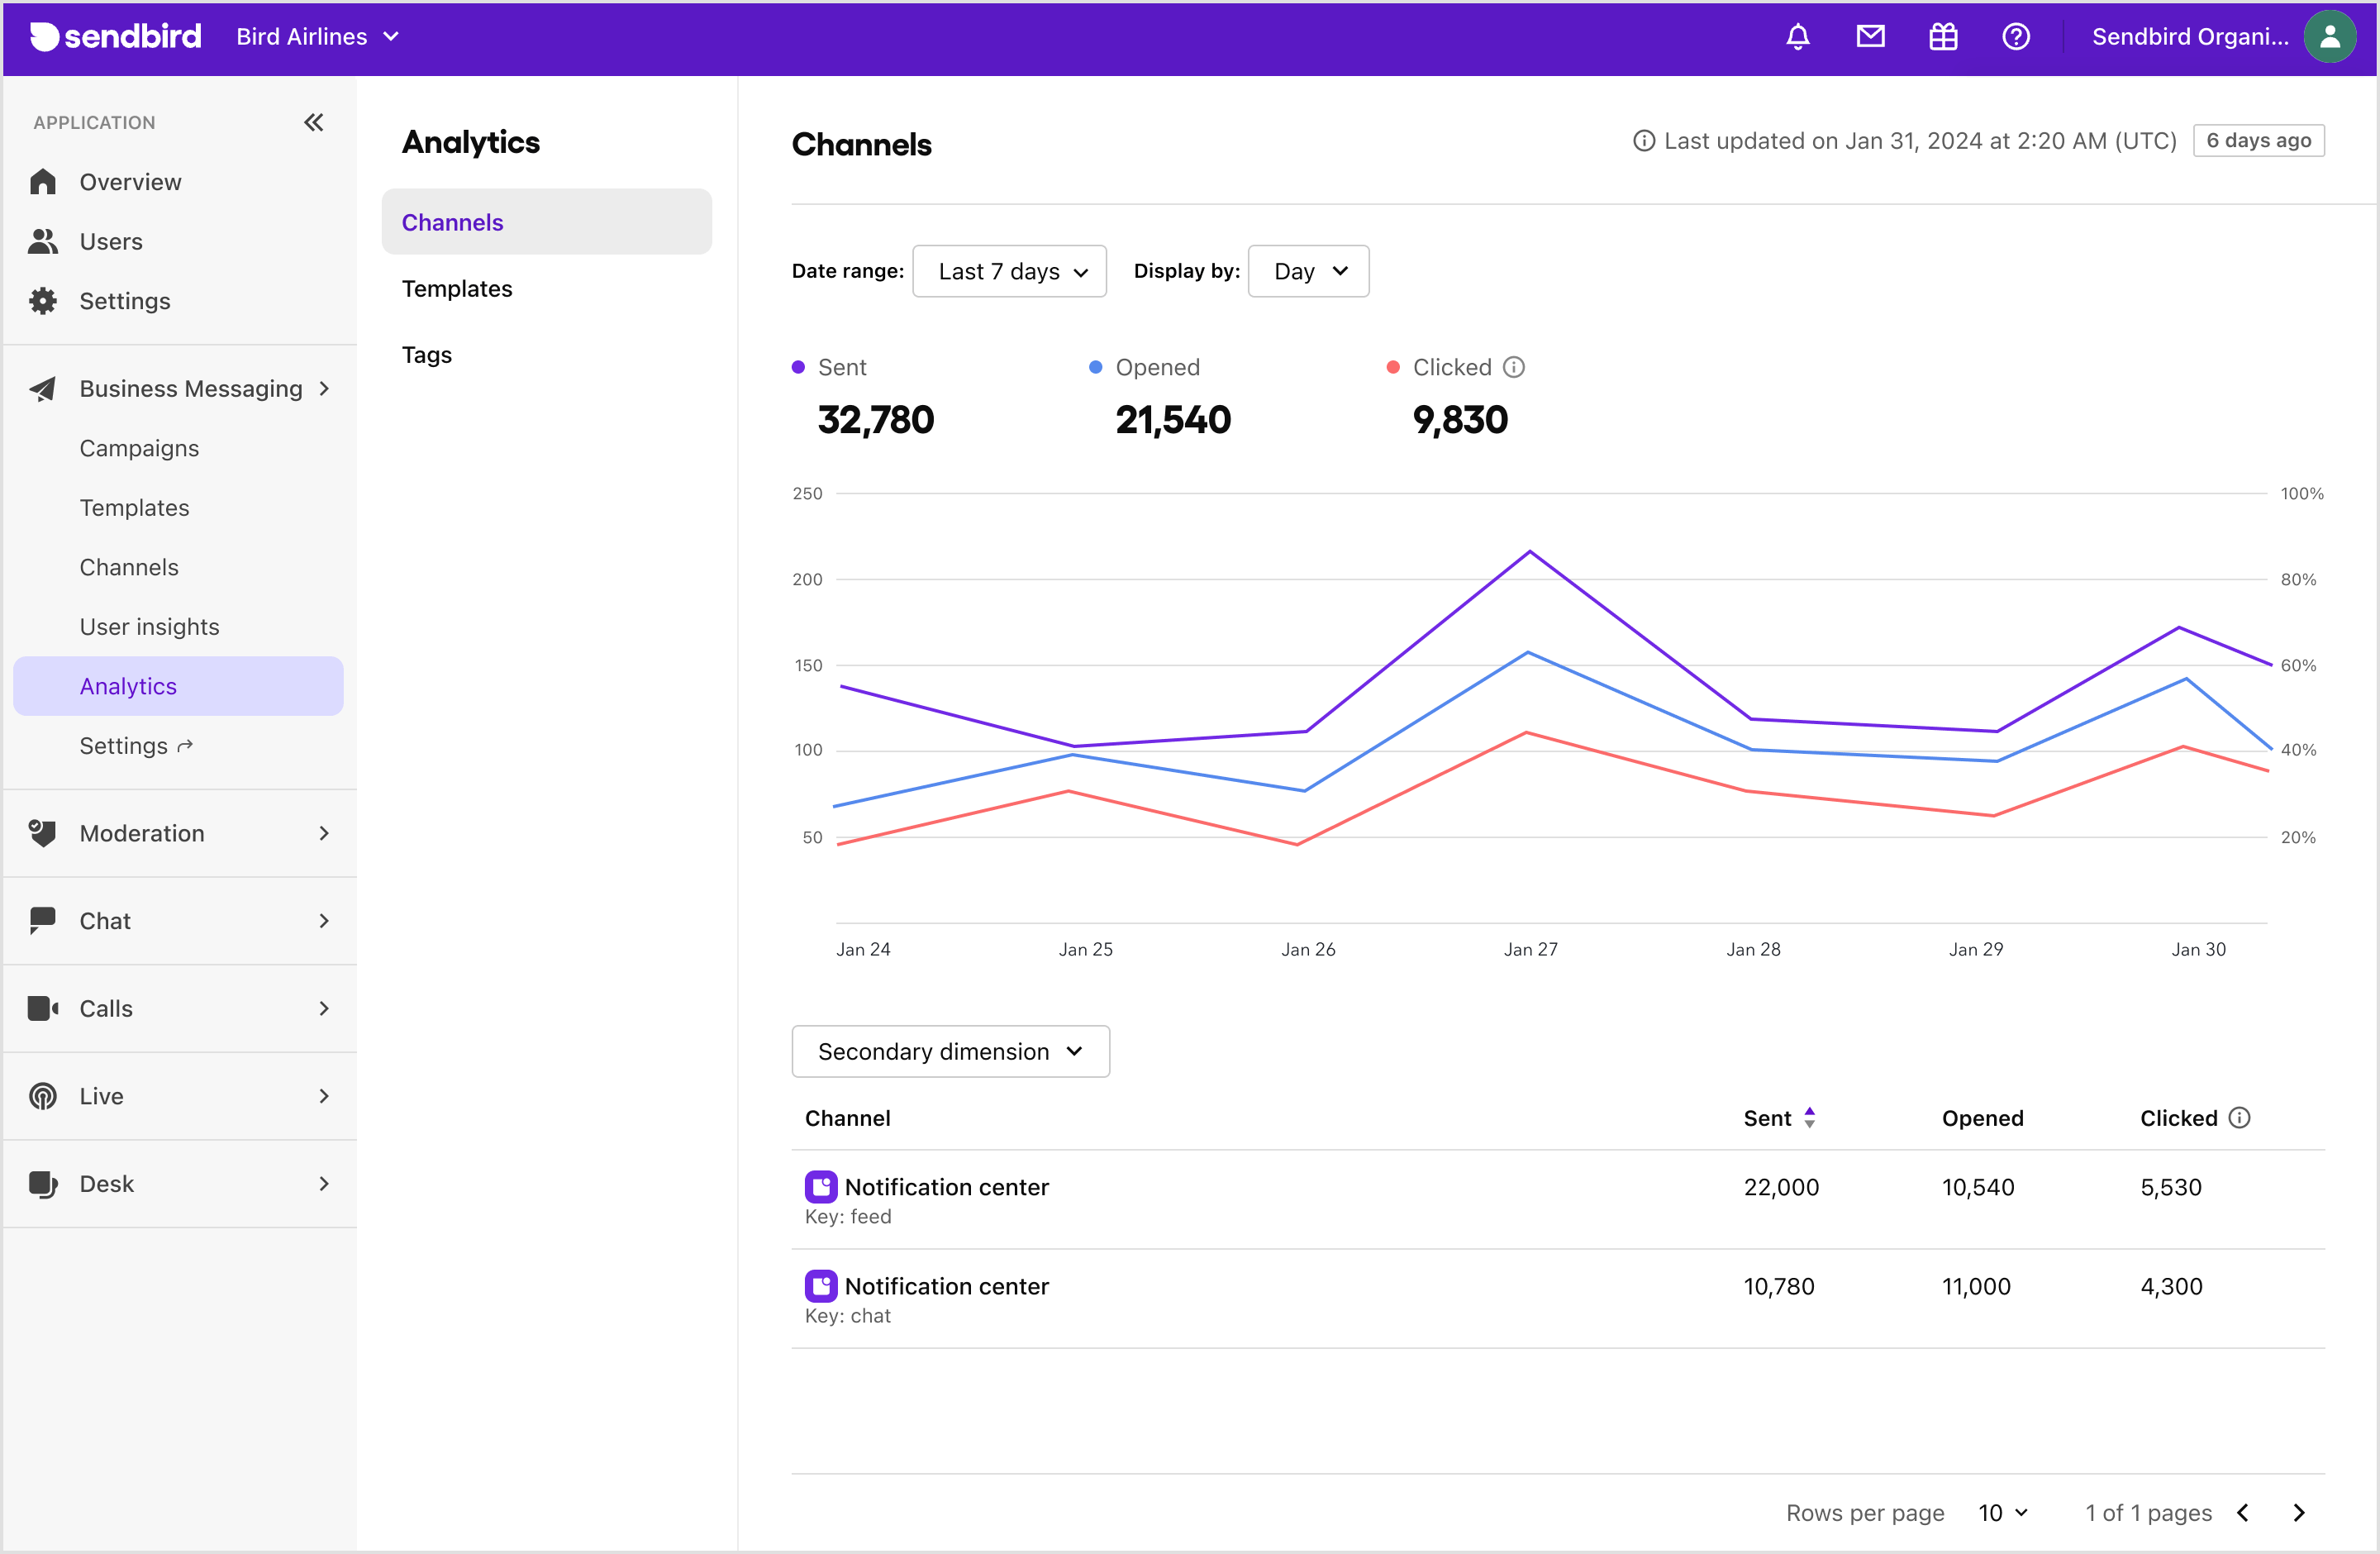
Task: Click the gift box icon
Action: click(x=1943, y=37)
